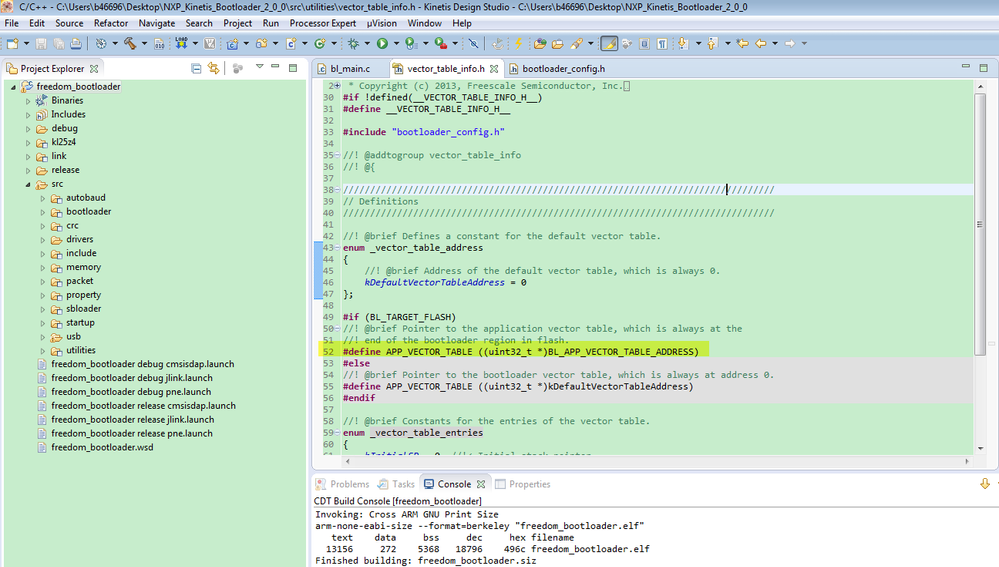Open the Processor Expert menu
This screenshot has height=567, width=999.
coord(323,23)
